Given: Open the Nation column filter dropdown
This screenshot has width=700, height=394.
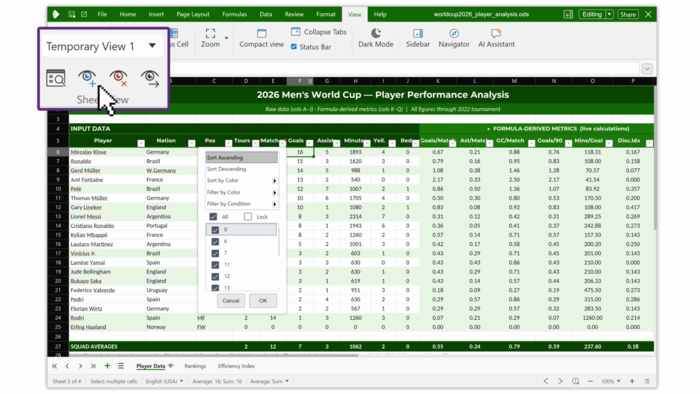Looking at the screenshot, I should tap(192, 143).
